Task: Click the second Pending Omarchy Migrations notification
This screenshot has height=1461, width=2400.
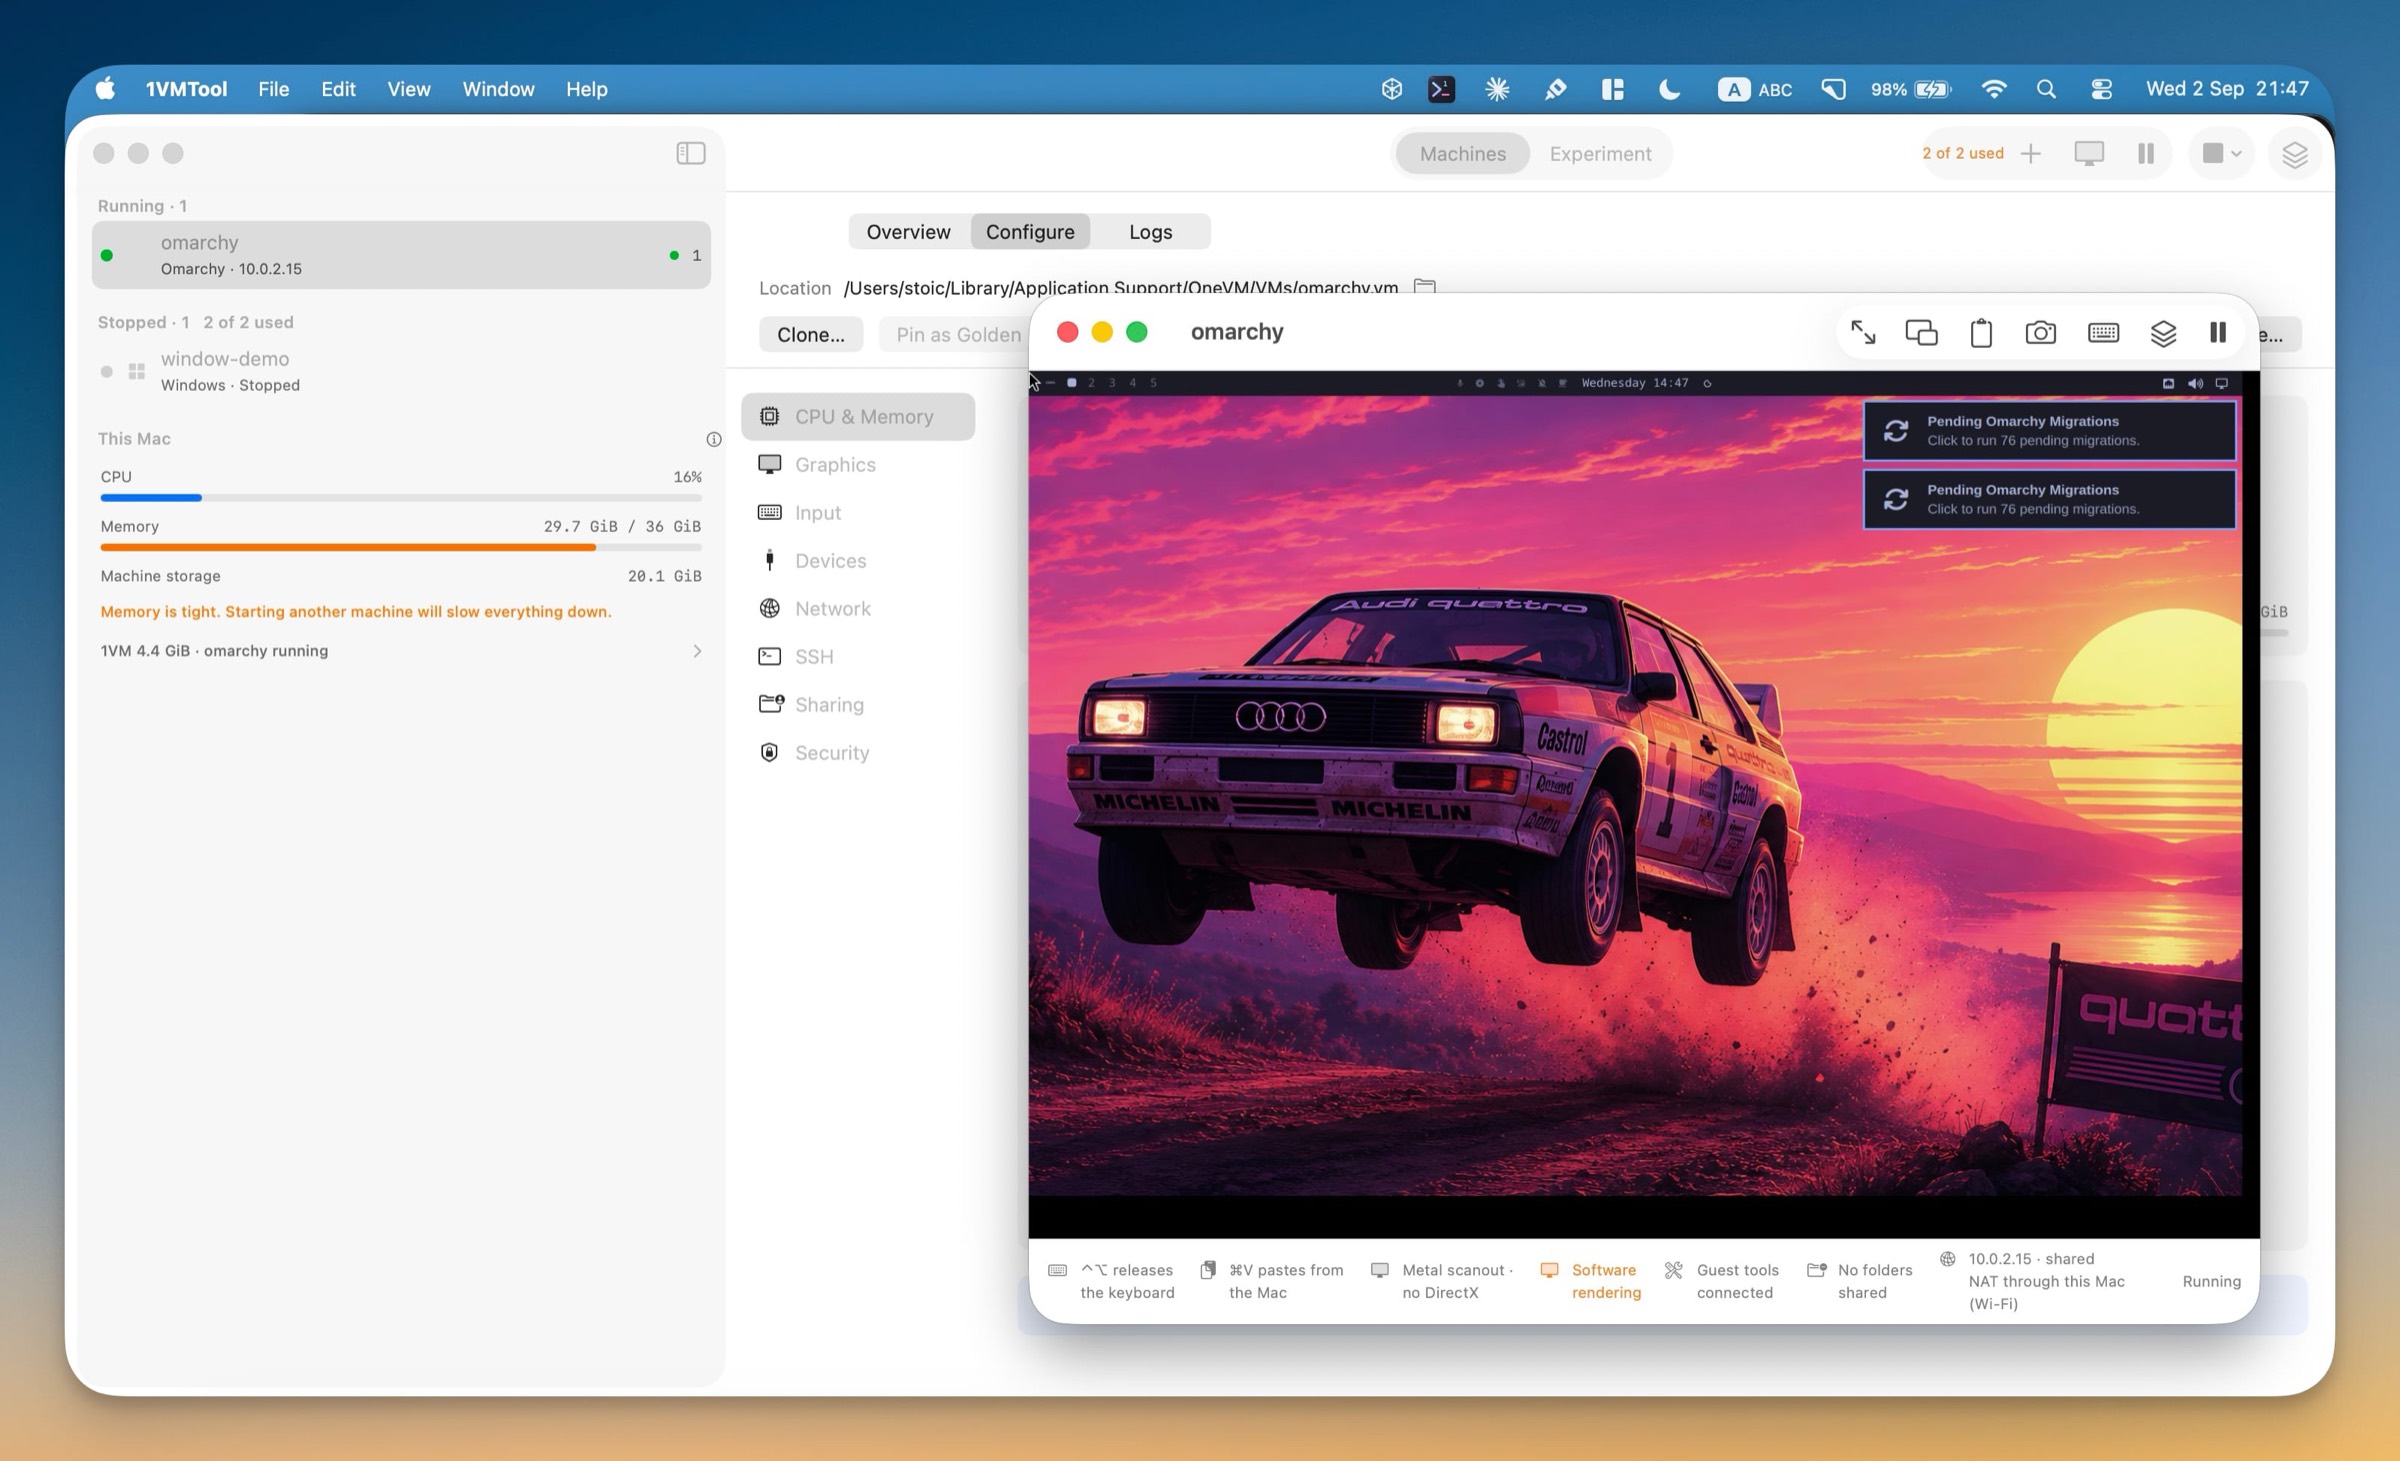Action: pos(2049,499)
